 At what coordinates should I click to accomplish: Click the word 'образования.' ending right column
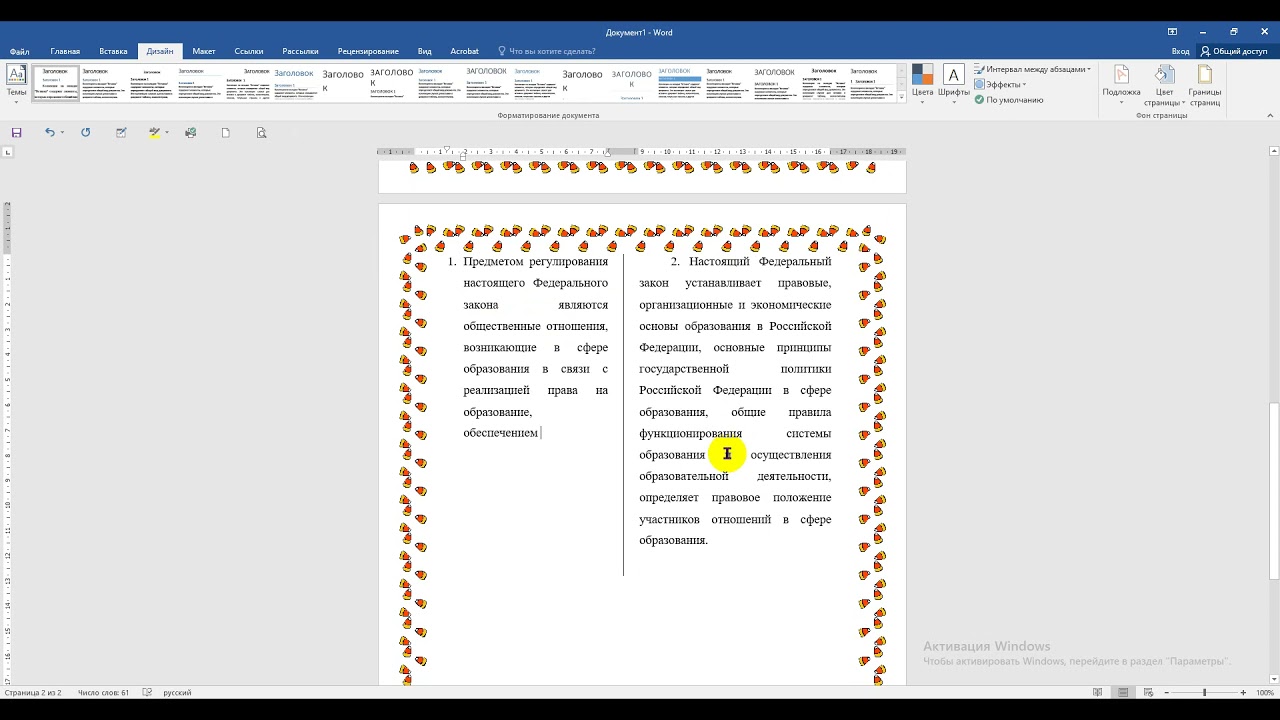[x=673, y=540]
